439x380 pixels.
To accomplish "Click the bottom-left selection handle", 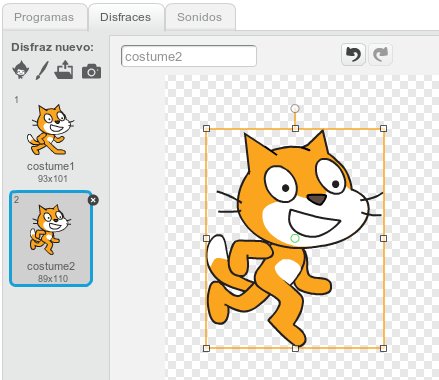I will (x=206, y=348).
